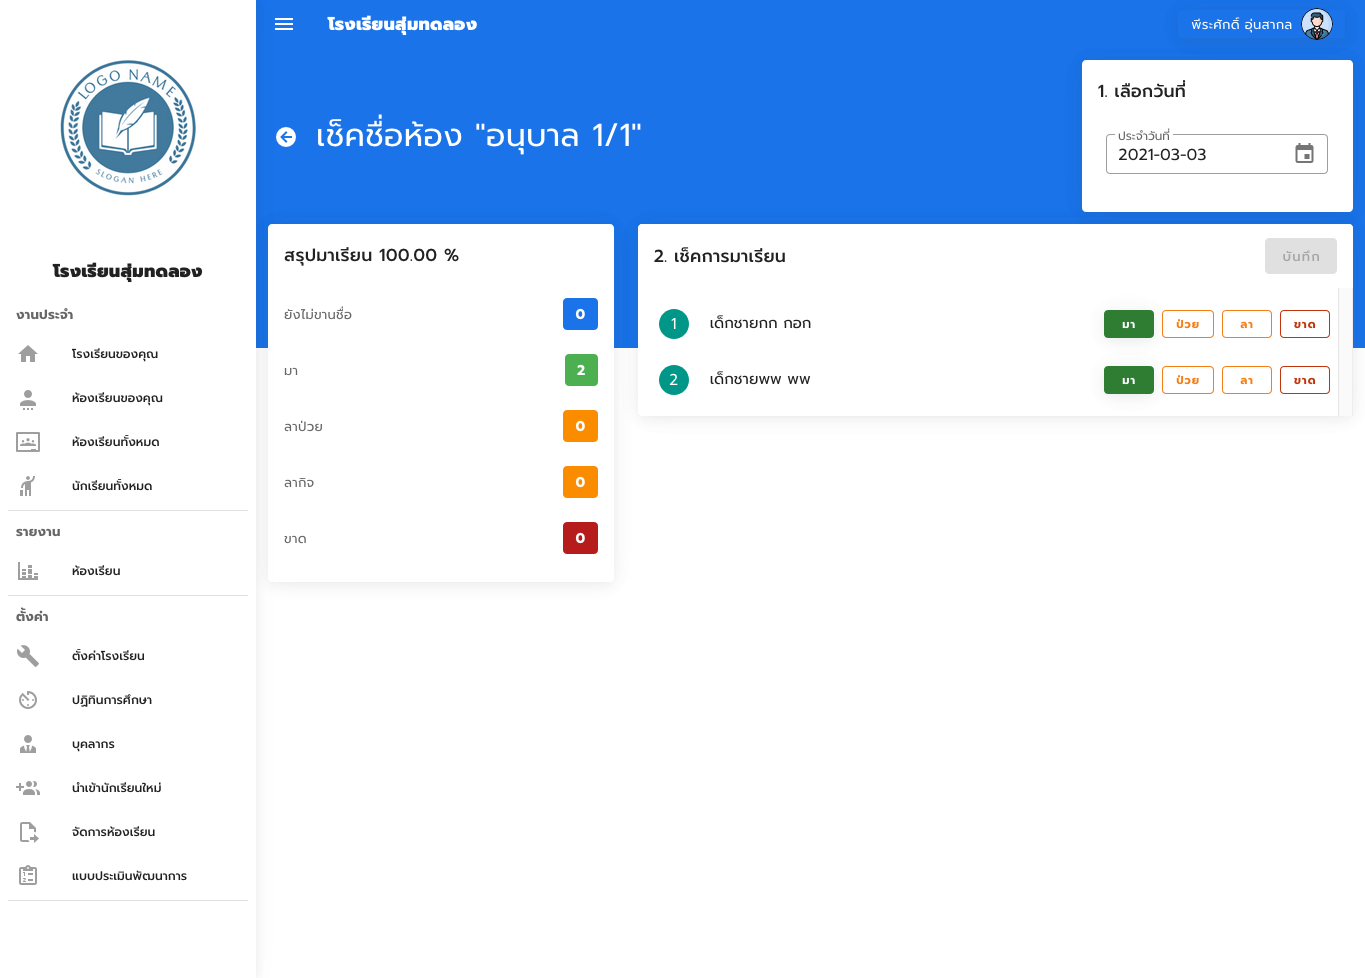Image resolution: width=1365 pixels, height=978 pixels.
Task: Mark student 2 as ลา (leave)
Action: 1246,380
